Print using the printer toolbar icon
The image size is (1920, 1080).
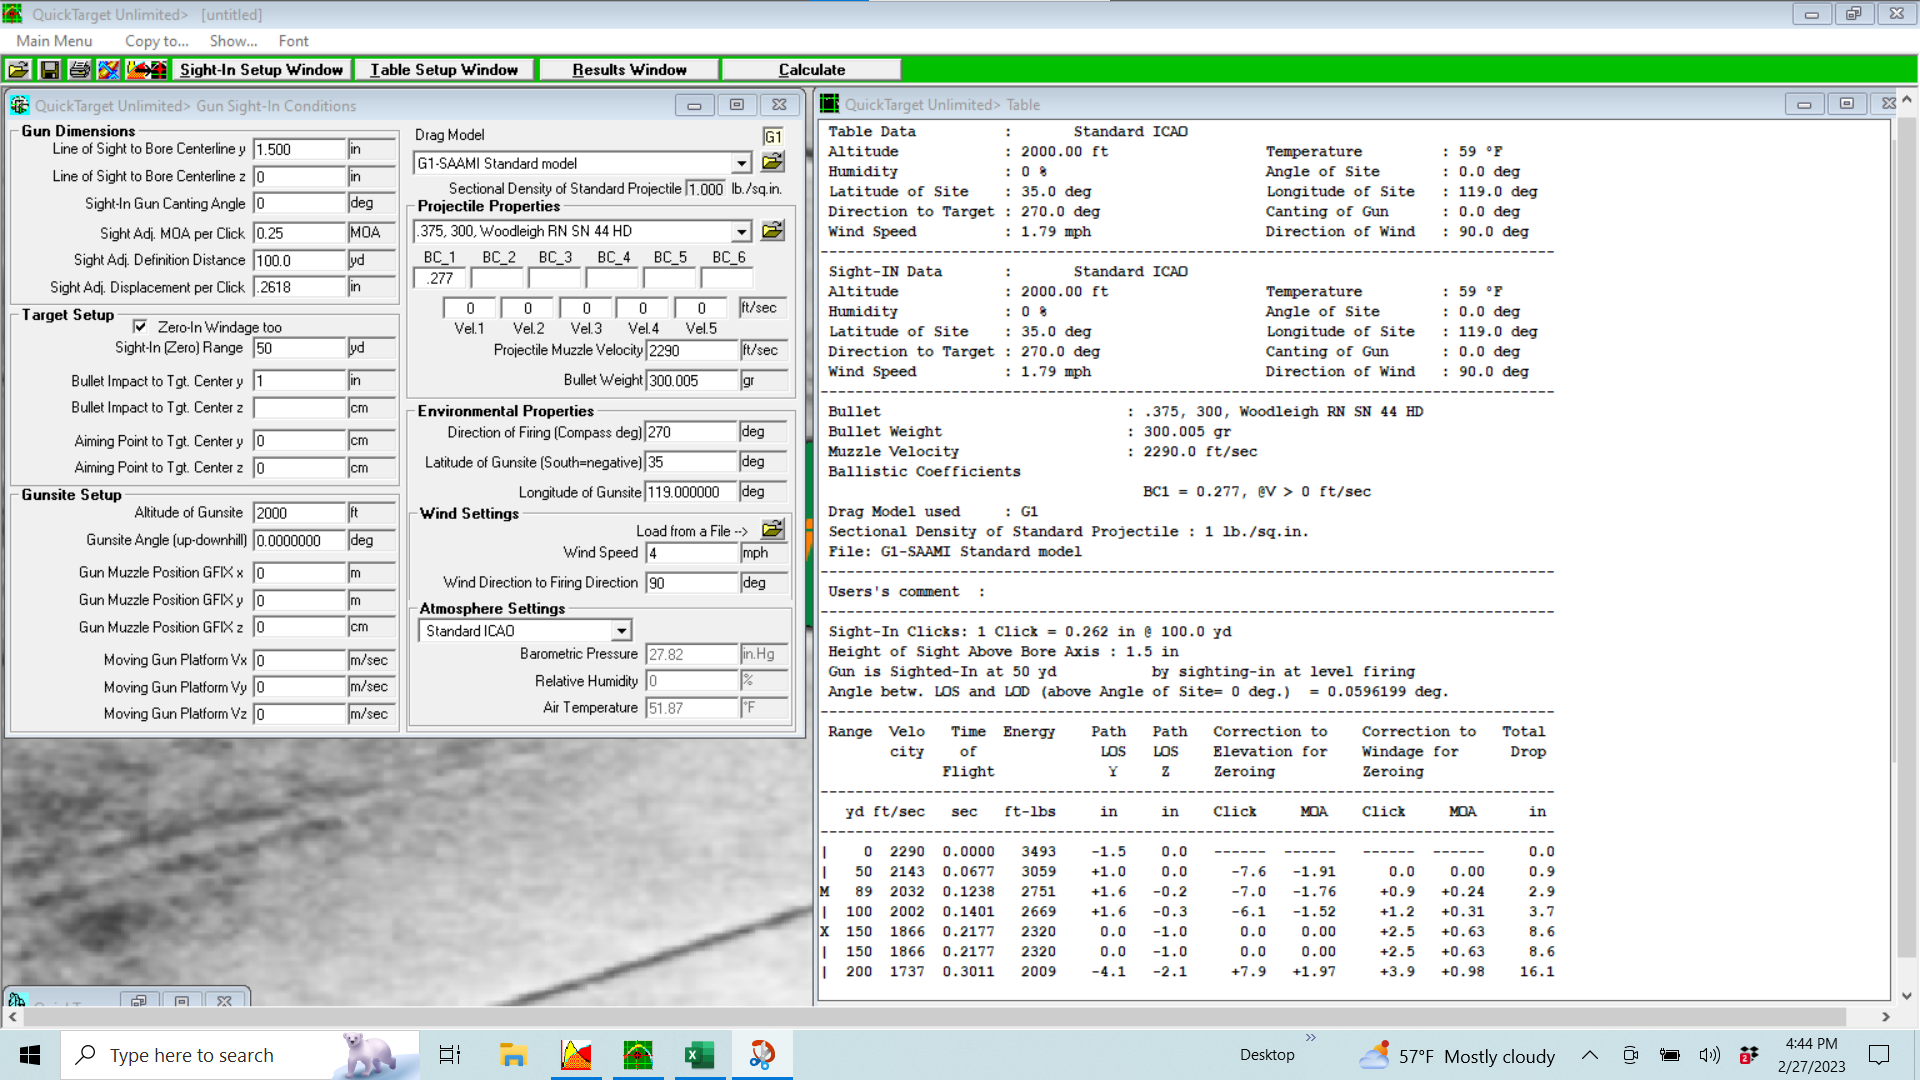coord(79,70)
